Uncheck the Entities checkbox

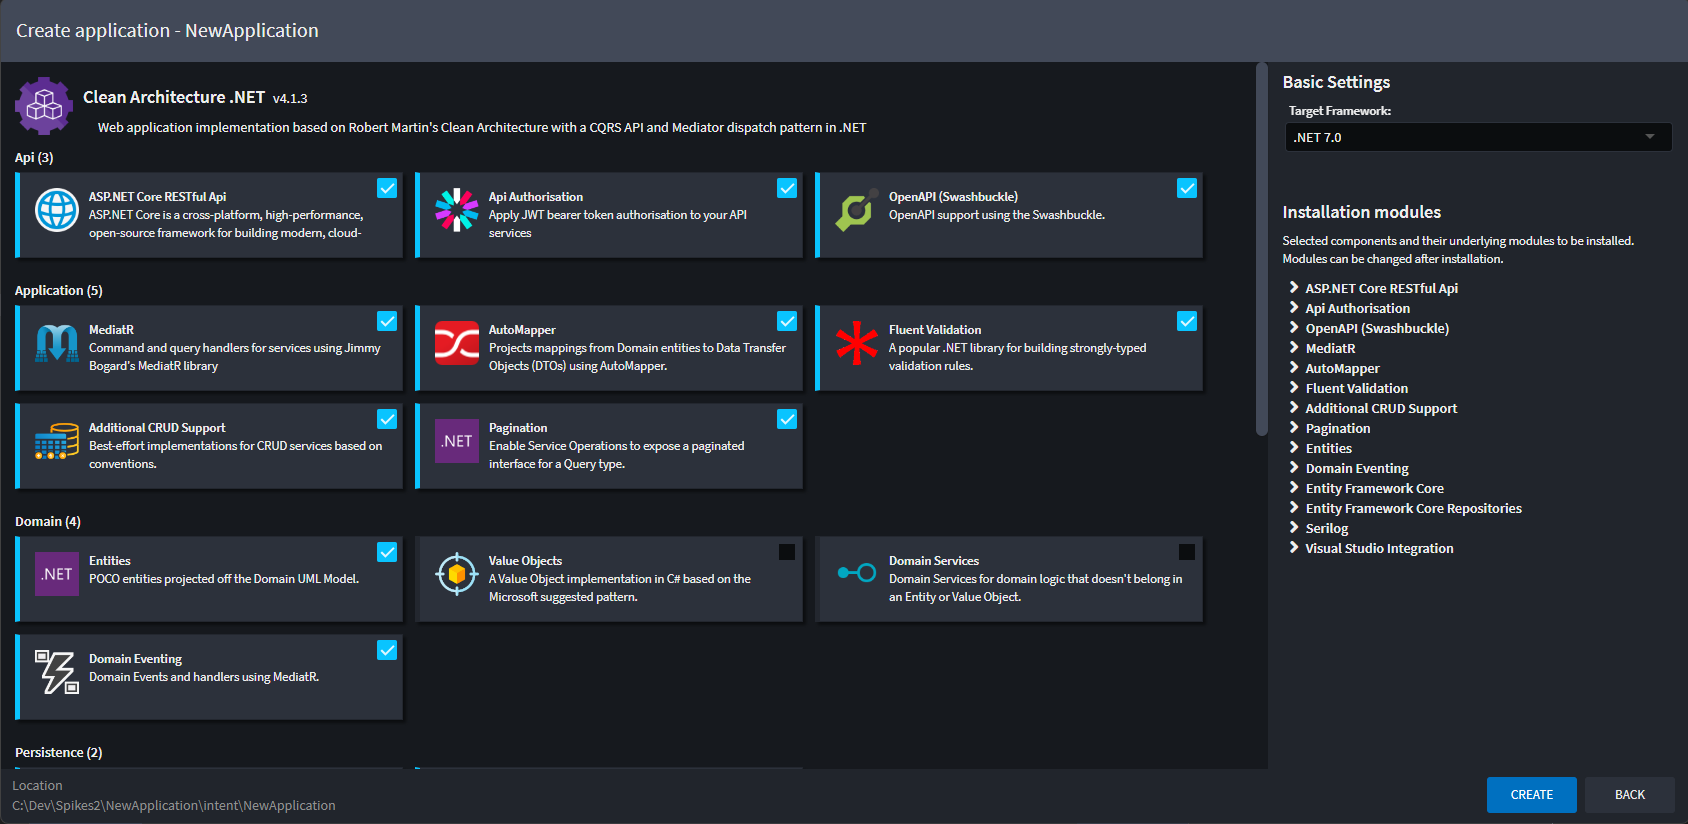pos(387,552)
